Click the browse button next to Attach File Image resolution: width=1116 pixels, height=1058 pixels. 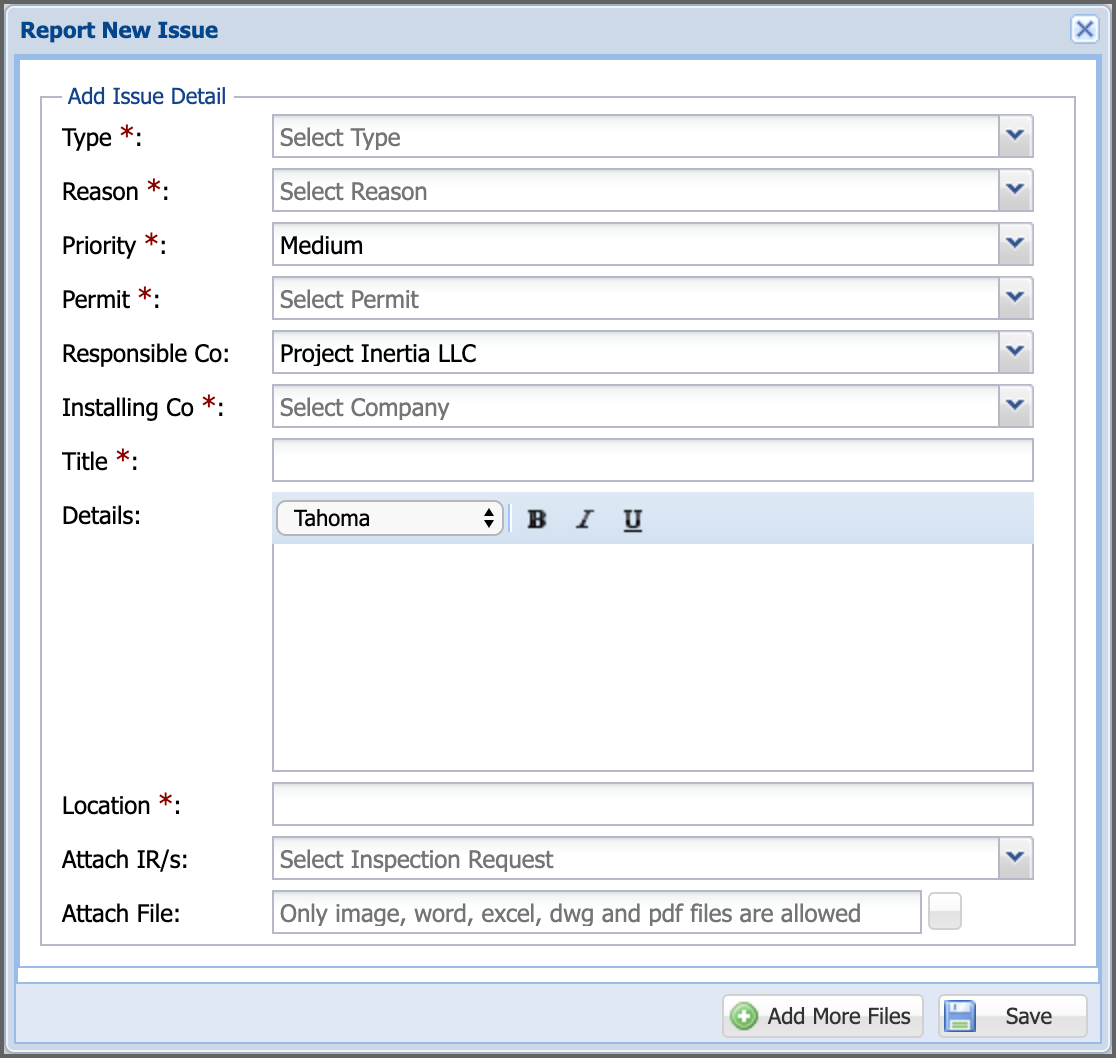(x=944, y=911)
